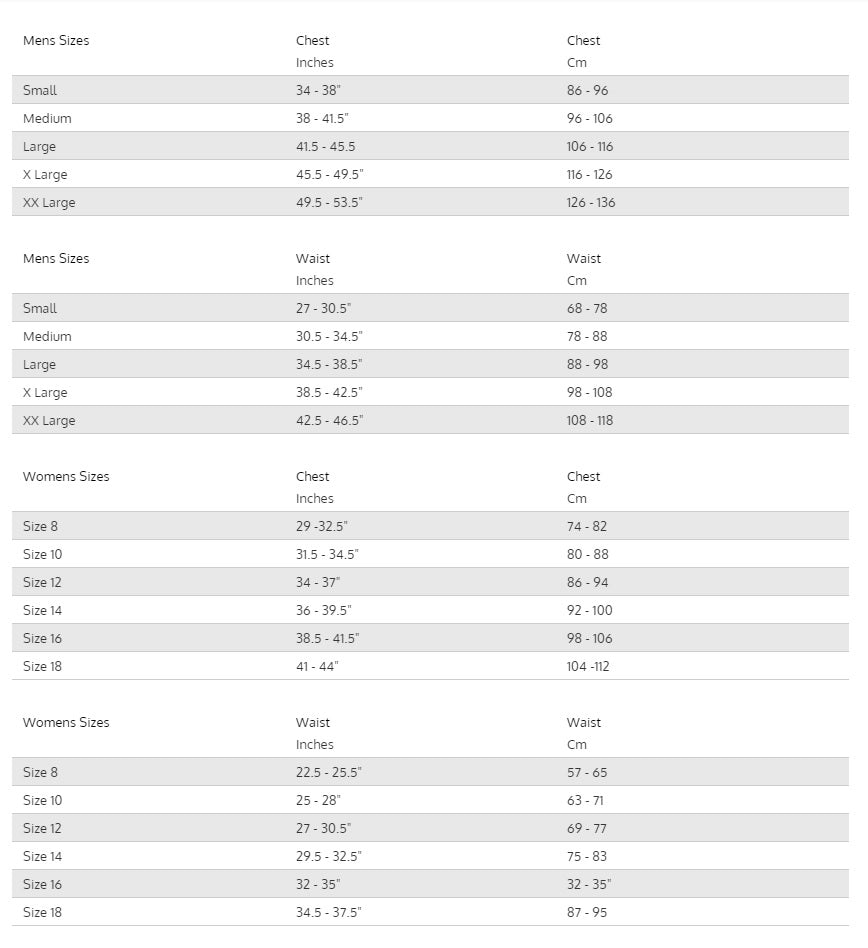Click the 98 - 108 X Large waist cm
The width and height of the screenshot is (868, 948).
tap(589, 392)
